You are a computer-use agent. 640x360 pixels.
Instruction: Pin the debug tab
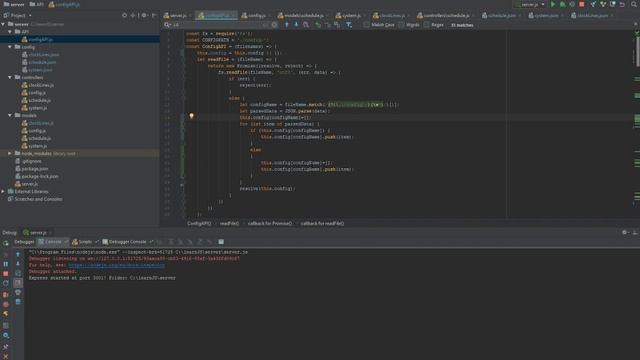(6, 347)
